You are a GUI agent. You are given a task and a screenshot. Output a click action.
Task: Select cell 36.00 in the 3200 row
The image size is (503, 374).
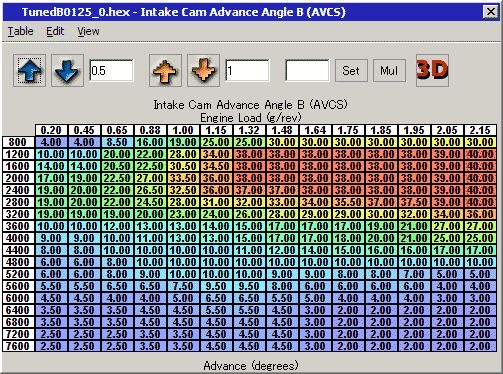tap(480, 214)
